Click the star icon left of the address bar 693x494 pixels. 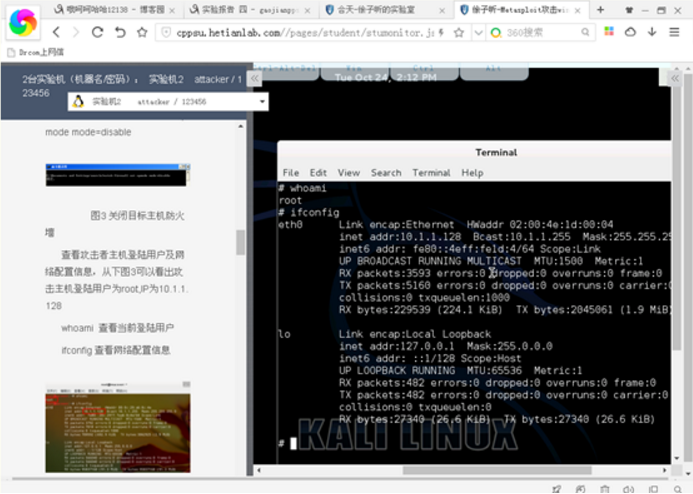coord(142,32)
